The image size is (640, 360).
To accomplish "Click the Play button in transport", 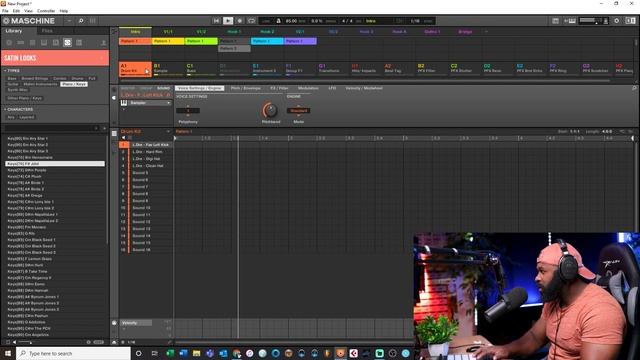I will [228, 21].
